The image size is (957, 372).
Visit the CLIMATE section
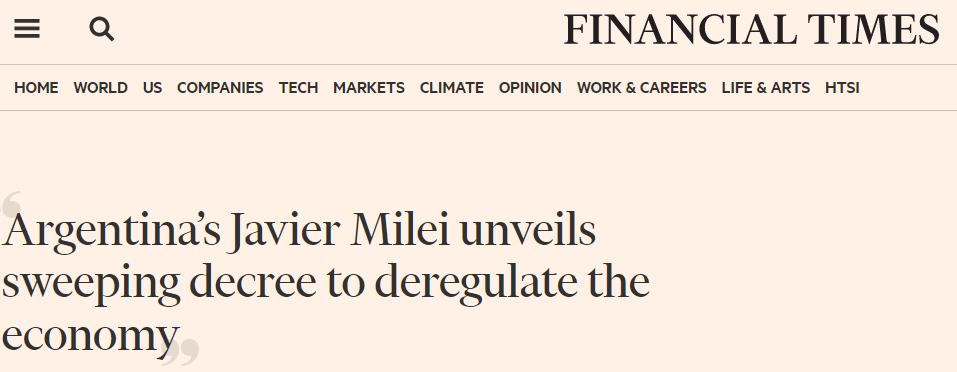[x=452, y=88]
